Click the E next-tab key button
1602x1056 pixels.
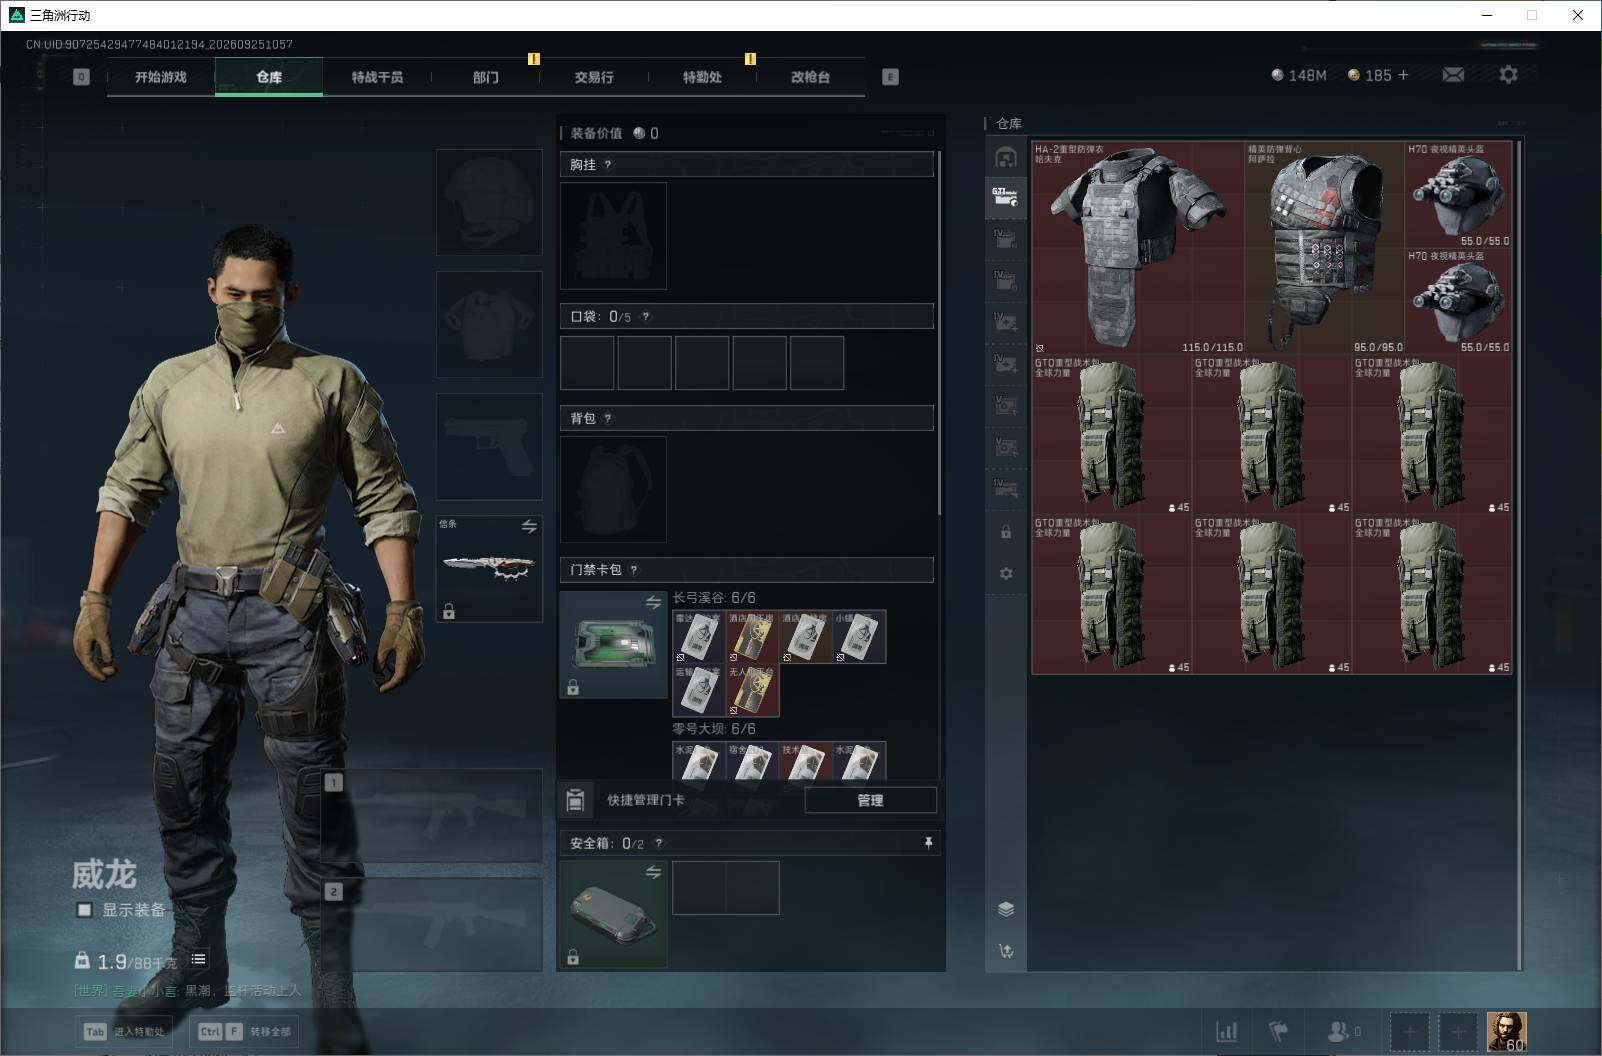(x=890, y=77)
